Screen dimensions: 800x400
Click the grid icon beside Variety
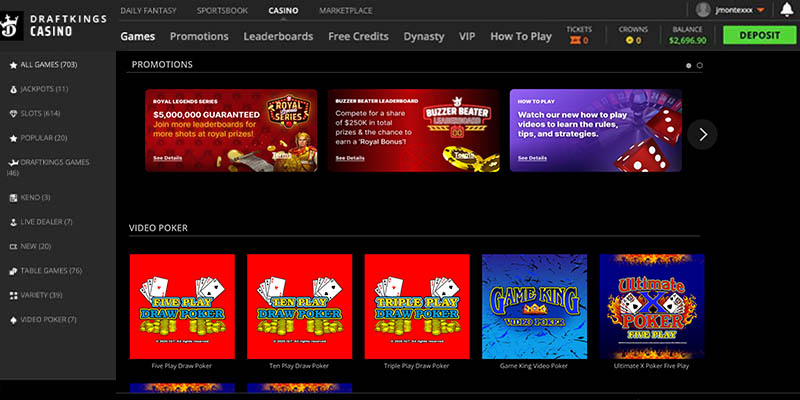tap(13, 295)
